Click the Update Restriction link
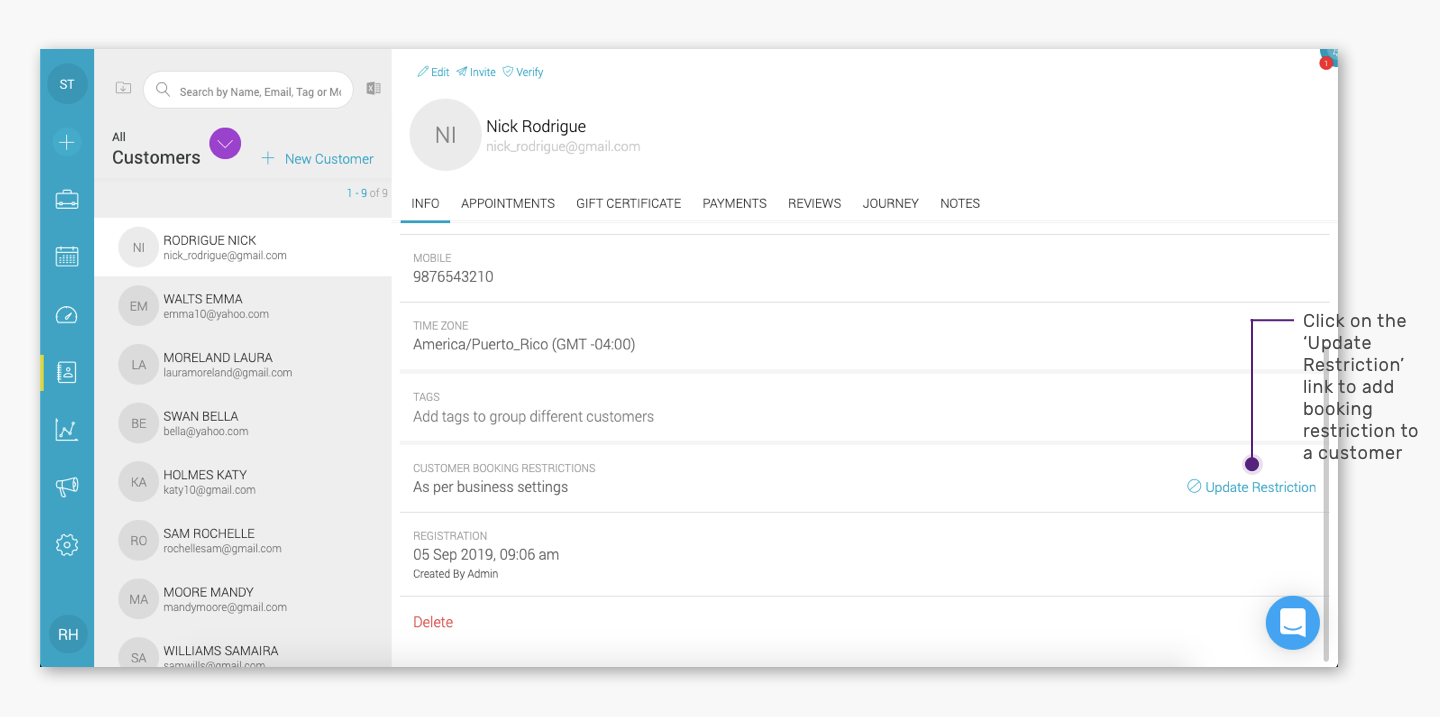Viewport: 1440px width, 718px height. (x=1251, y=487)
